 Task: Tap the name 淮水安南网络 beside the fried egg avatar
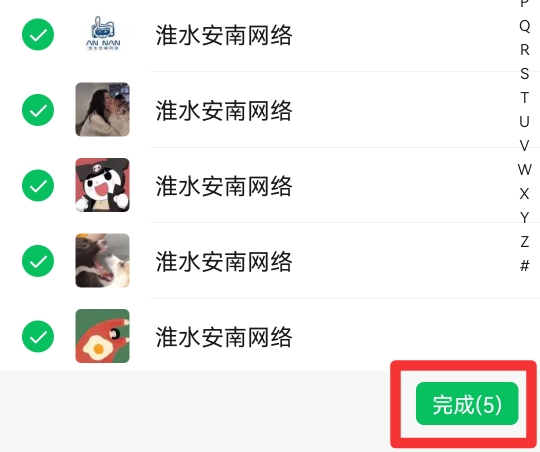click(x=224, y=337)
